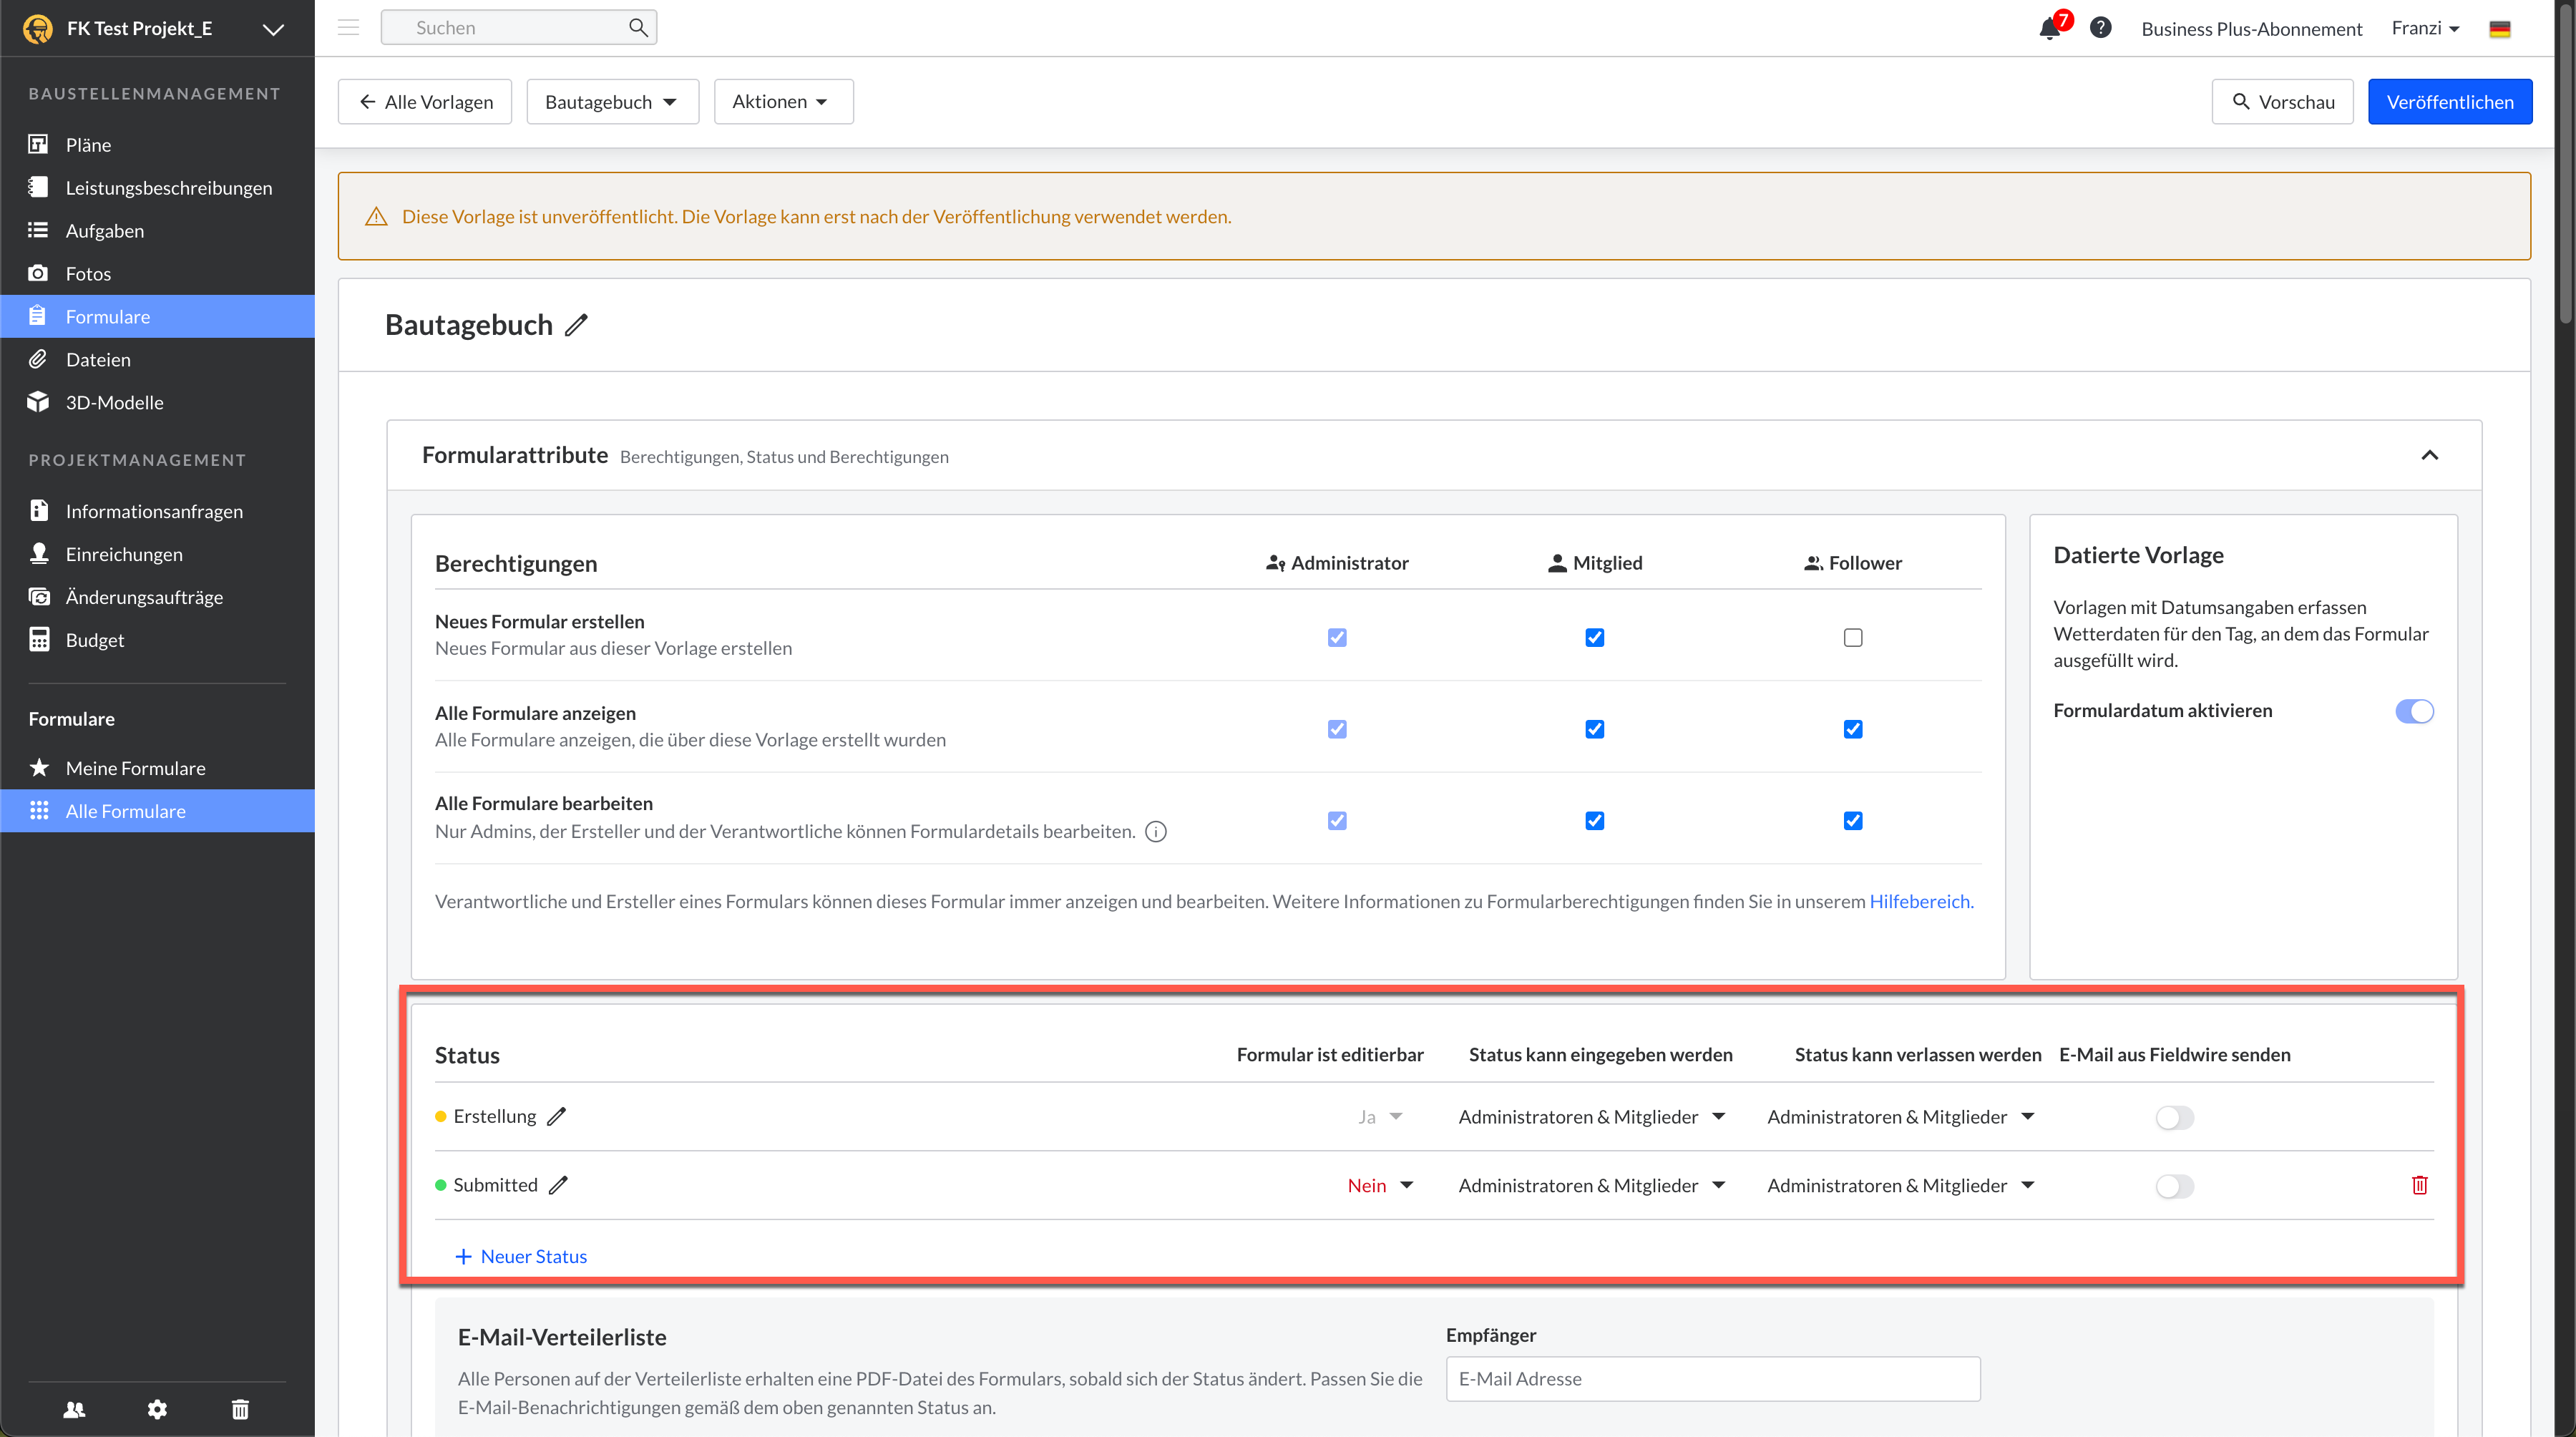Edit the Bautagebuch title pencil icon
This screenshot has height=1437, width=2576.
576,325
